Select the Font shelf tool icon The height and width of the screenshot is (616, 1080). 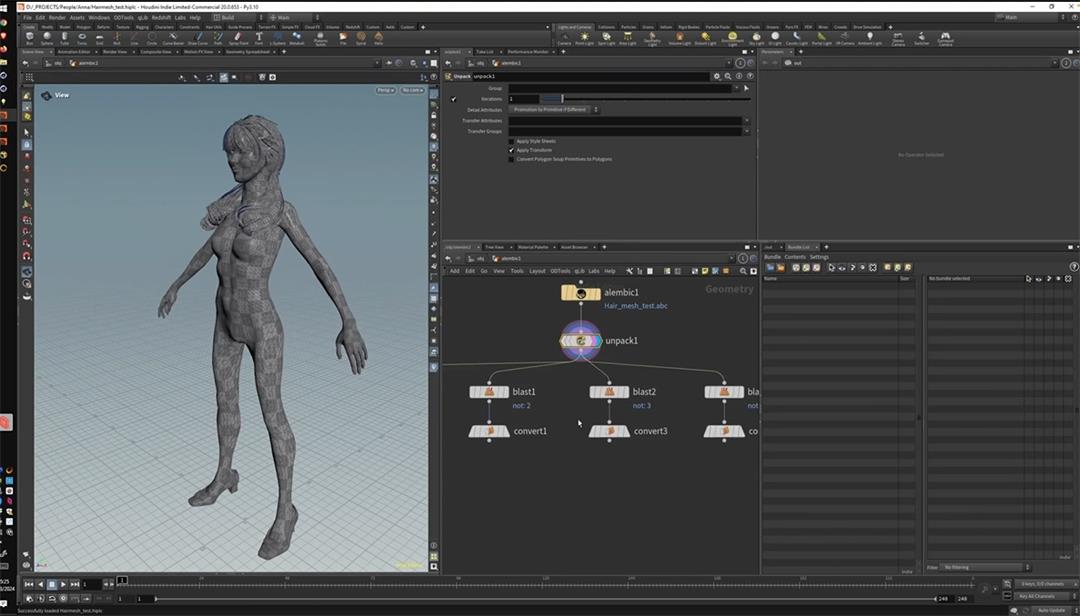coord(259,37)
